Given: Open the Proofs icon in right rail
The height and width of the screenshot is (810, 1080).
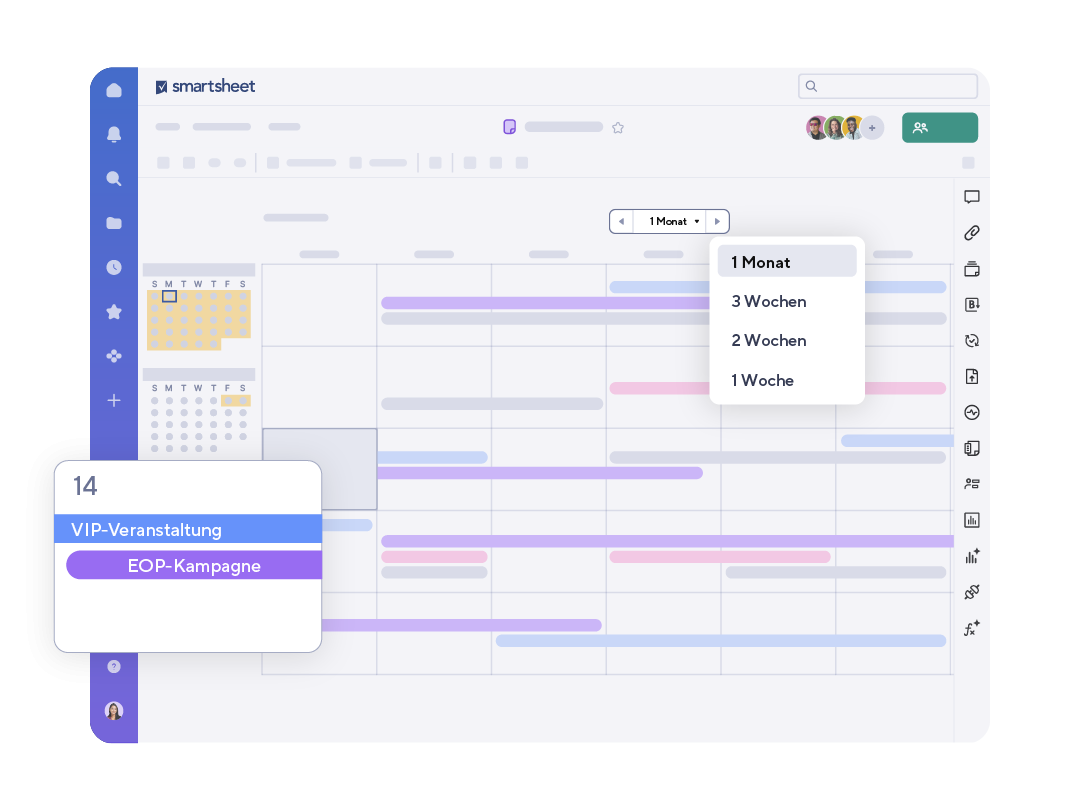Looking at the screenshot, I should (972, 269).
